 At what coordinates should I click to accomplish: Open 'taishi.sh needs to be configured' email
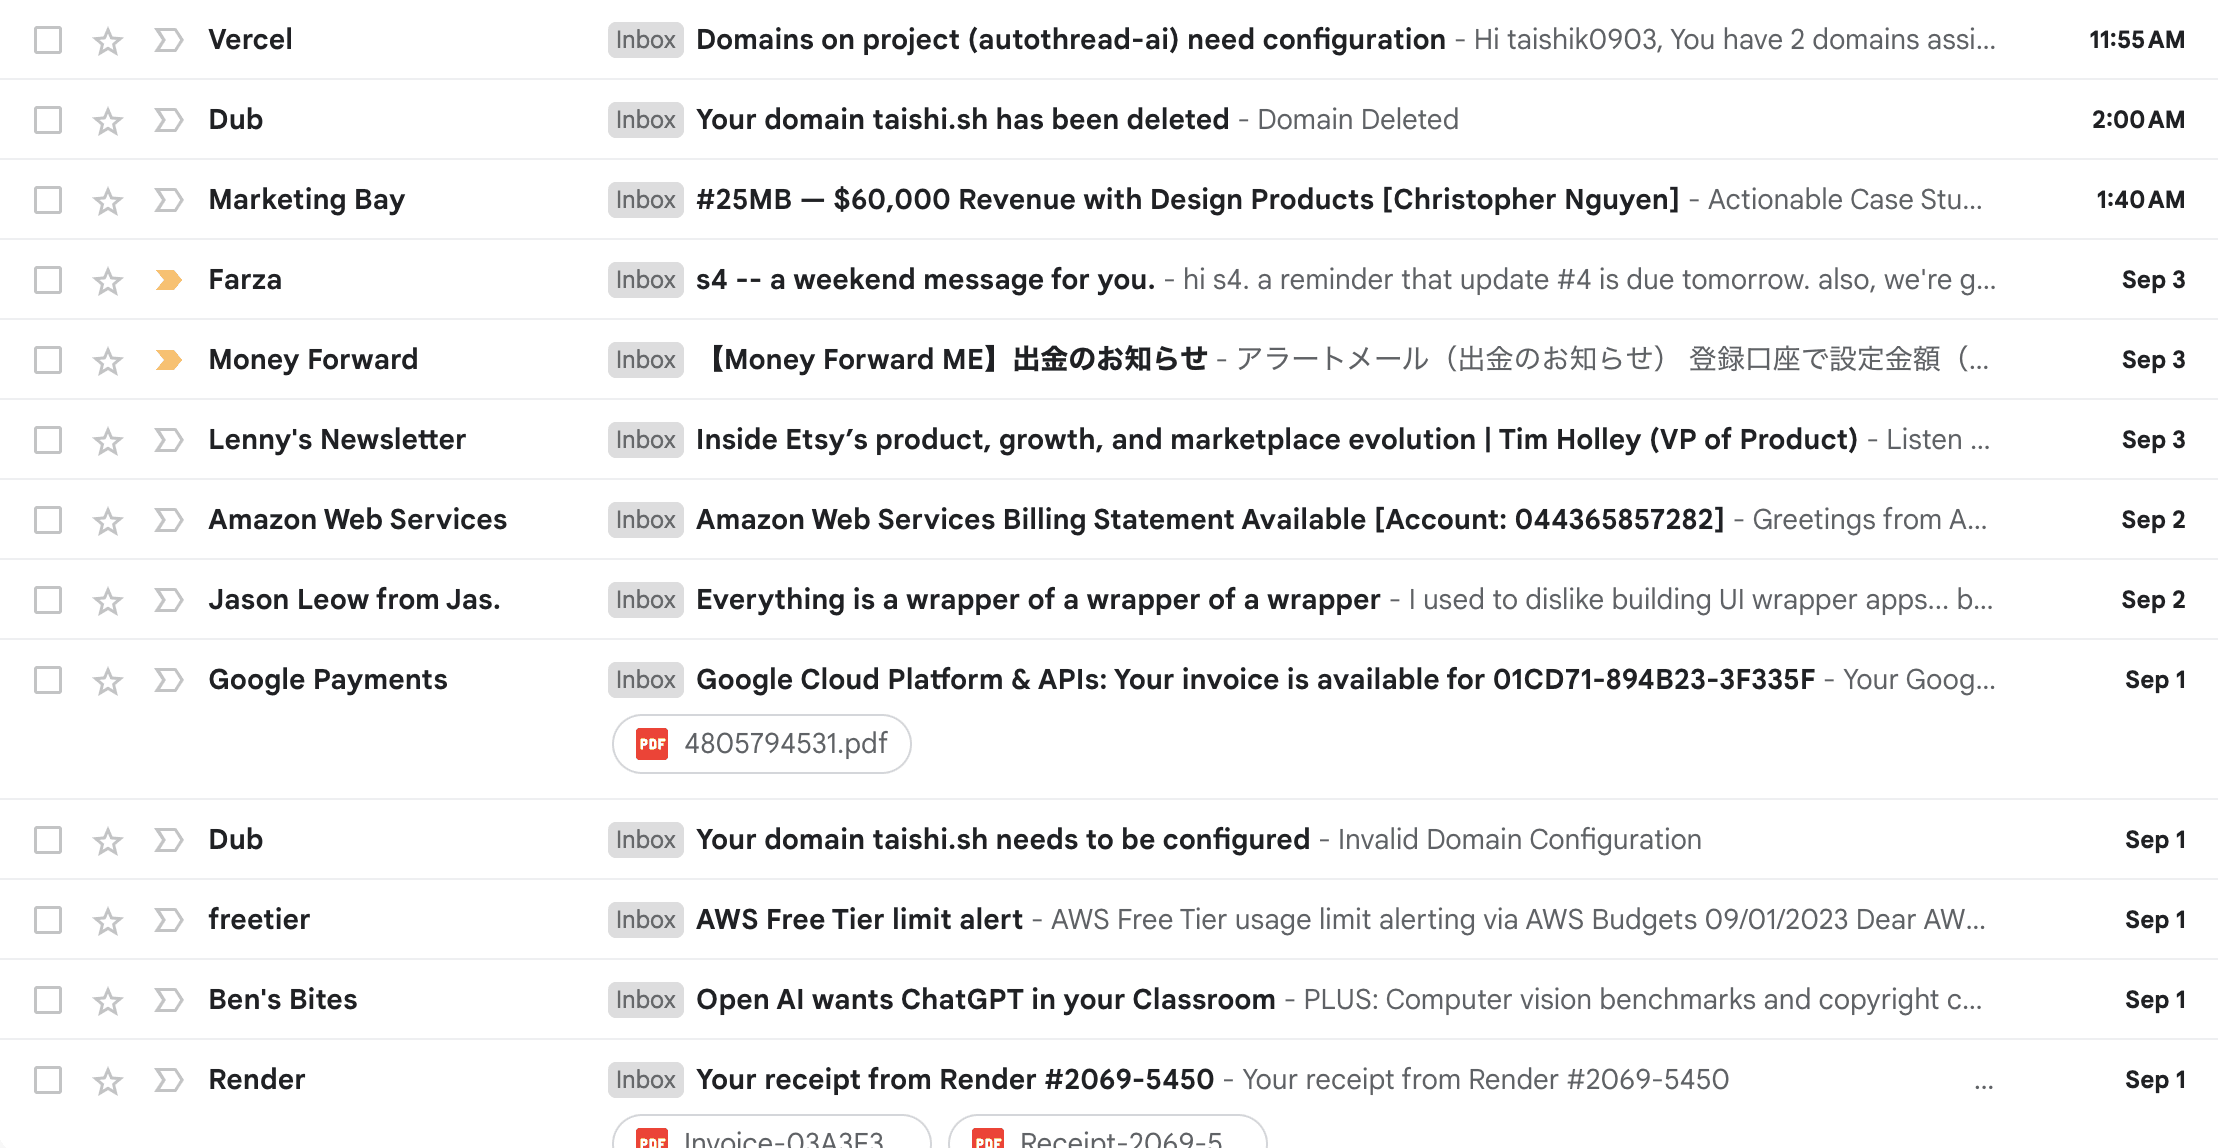point(1003,840)
